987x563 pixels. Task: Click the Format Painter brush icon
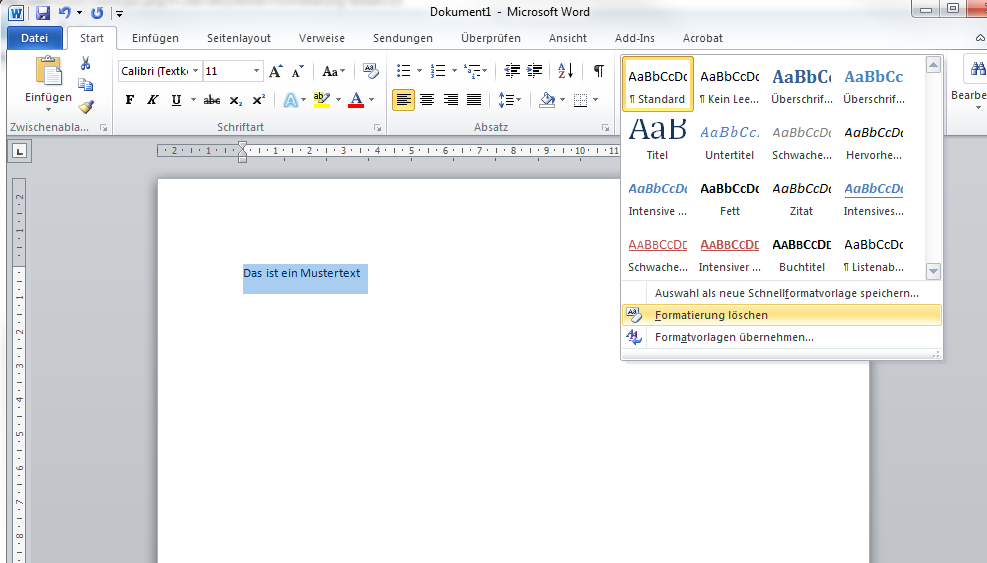point(86,107)
